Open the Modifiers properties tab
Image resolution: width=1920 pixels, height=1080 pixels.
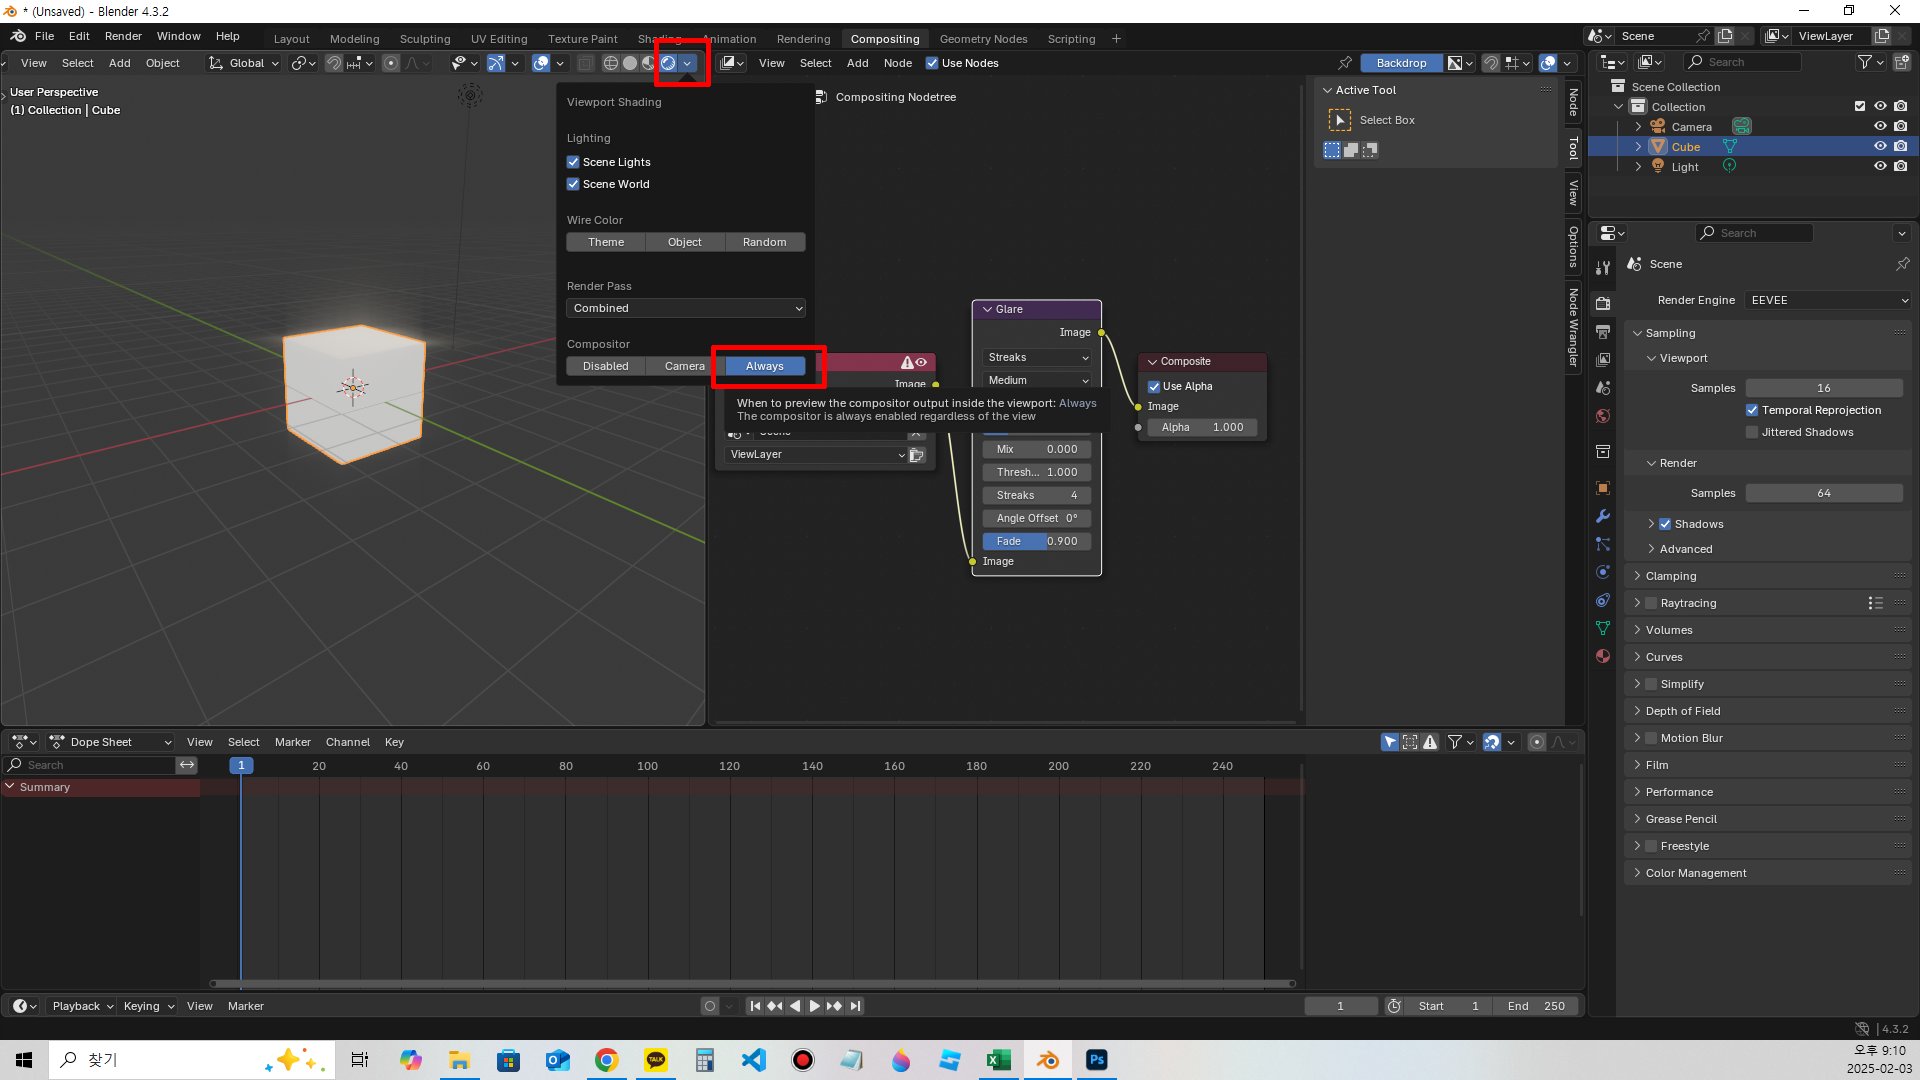(1603, 516)
